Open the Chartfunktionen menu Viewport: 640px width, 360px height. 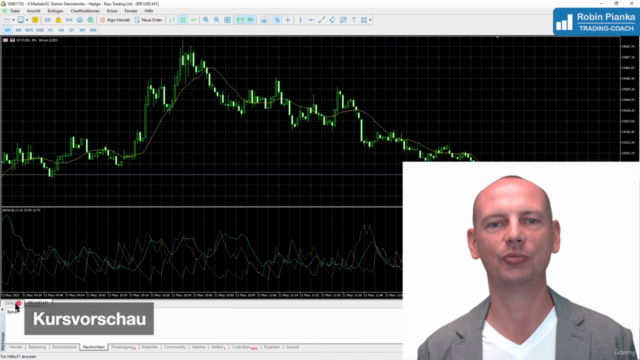pyautogui.click(x=85, y=11)
